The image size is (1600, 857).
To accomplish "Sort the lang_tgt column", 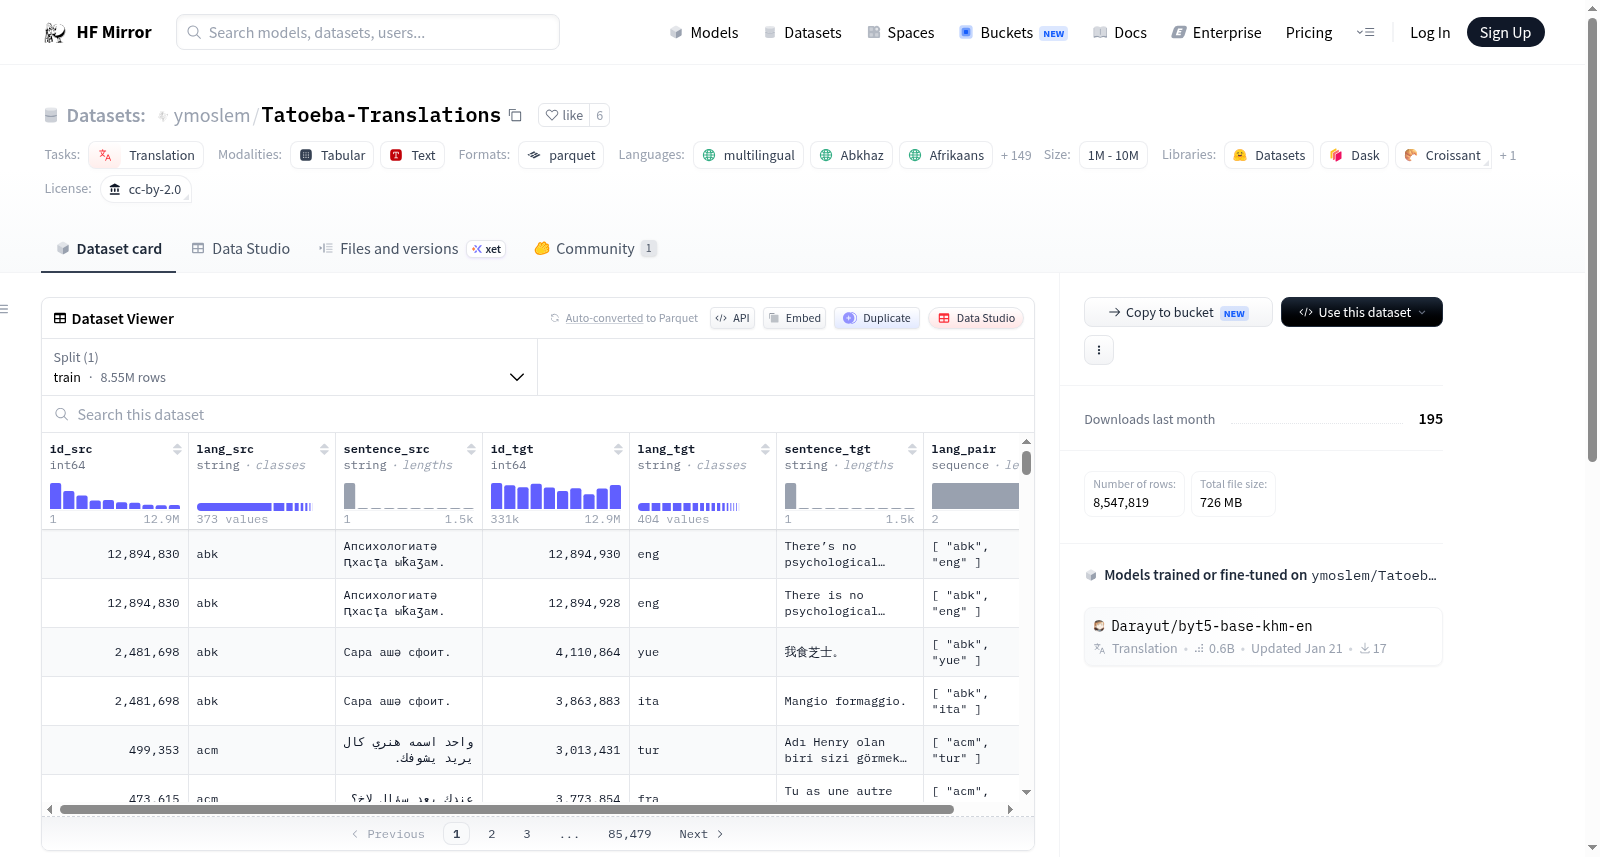I will coord(765,449).
